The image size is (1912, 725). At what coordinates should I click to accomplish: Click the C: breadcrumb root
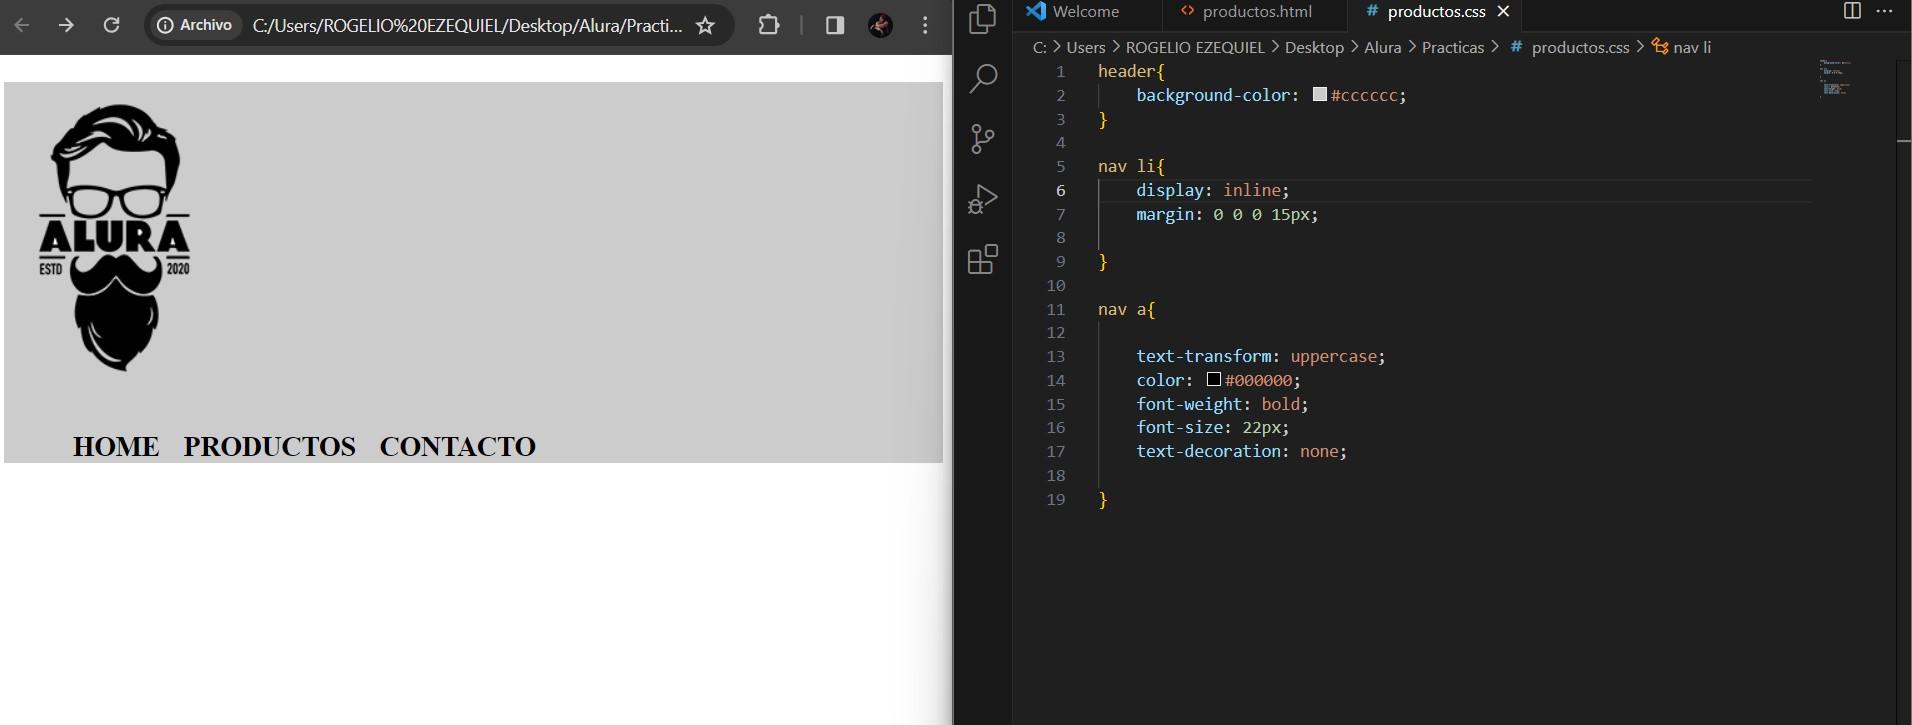1040,47
